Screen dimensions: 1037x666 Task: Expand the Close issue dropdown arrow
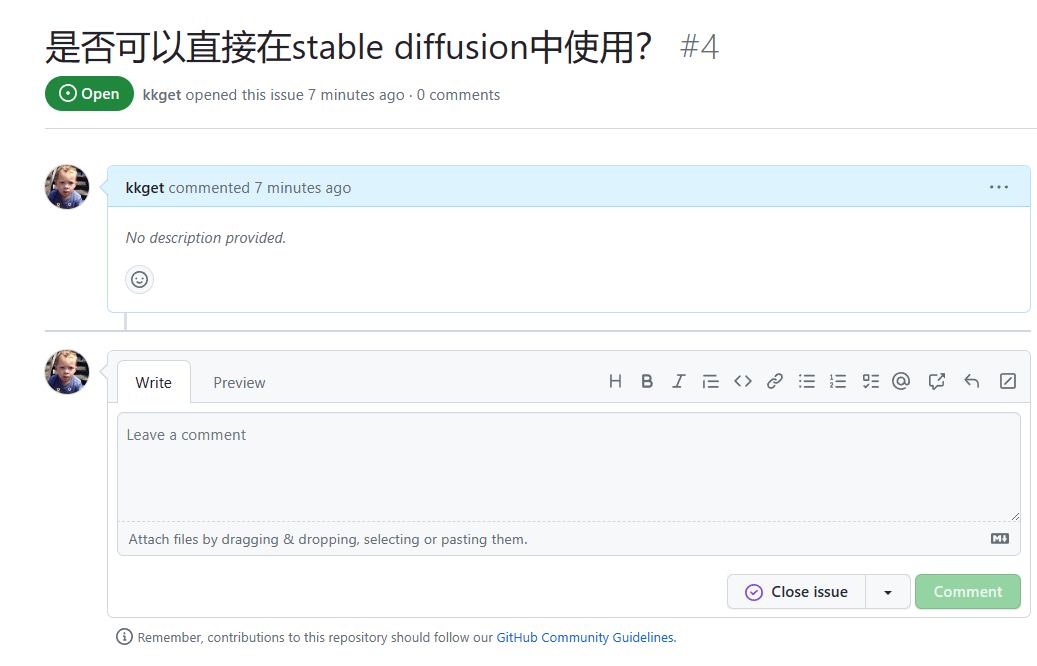(x=888, y=591)
